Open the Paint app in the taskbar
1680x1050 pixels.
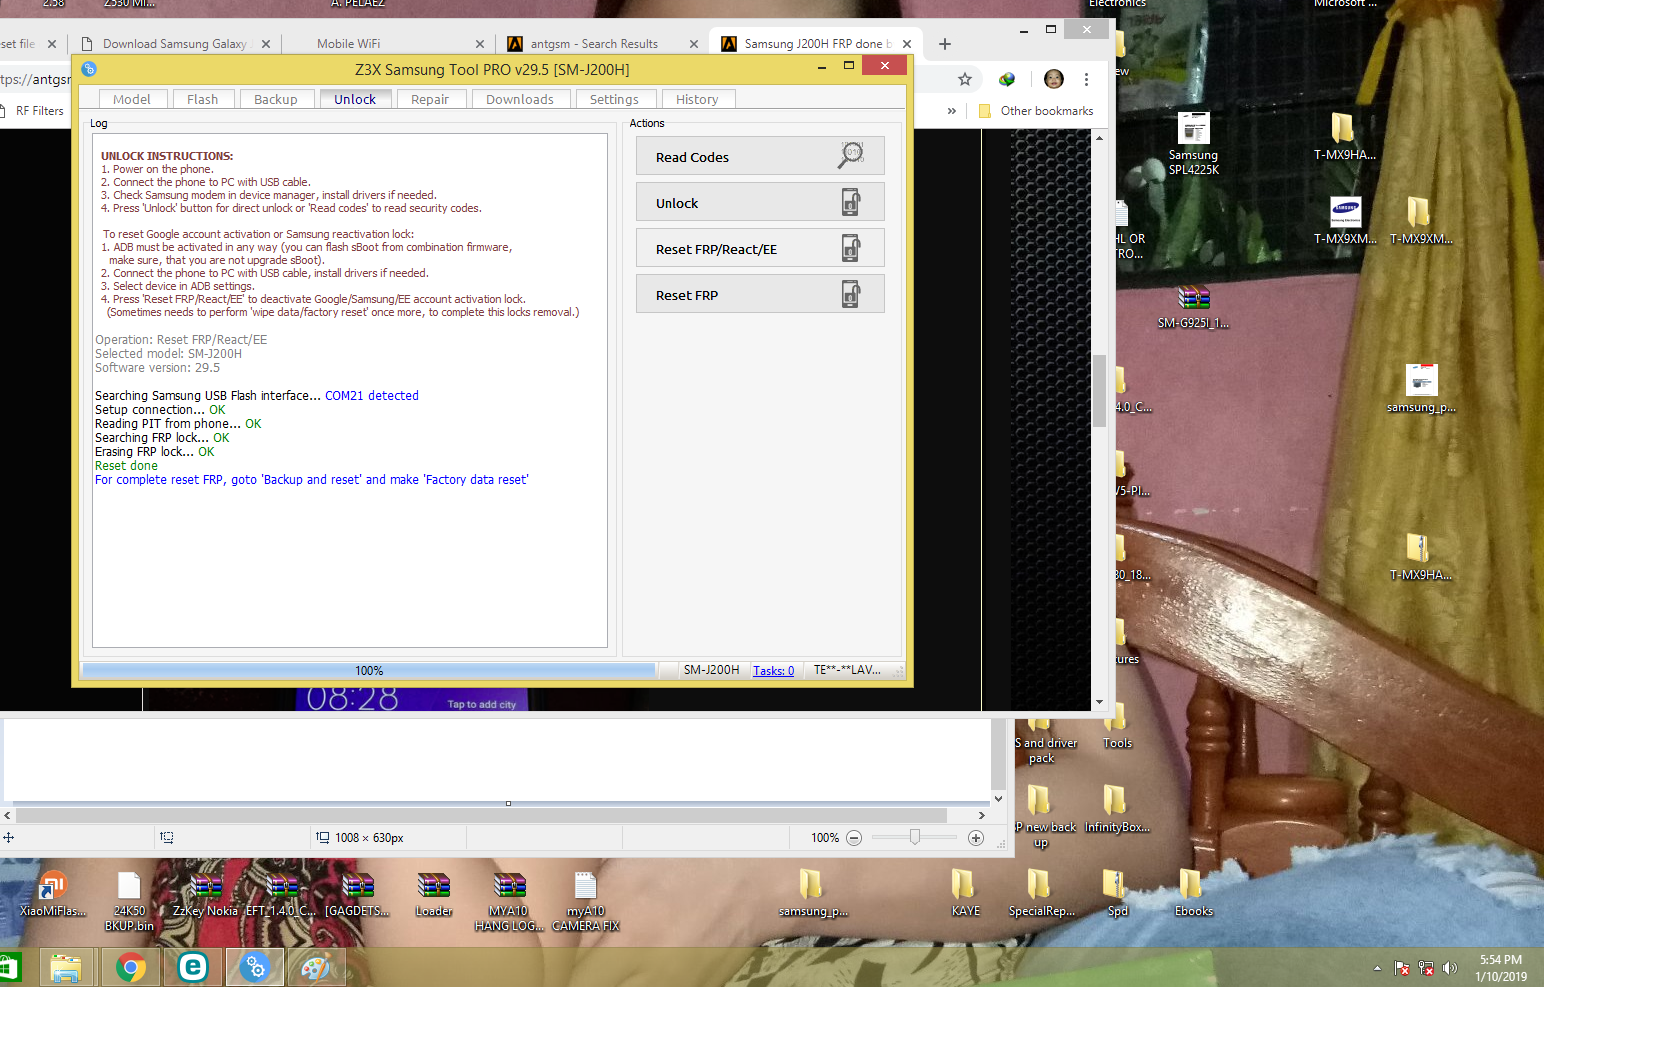click(x=316, y=967)
